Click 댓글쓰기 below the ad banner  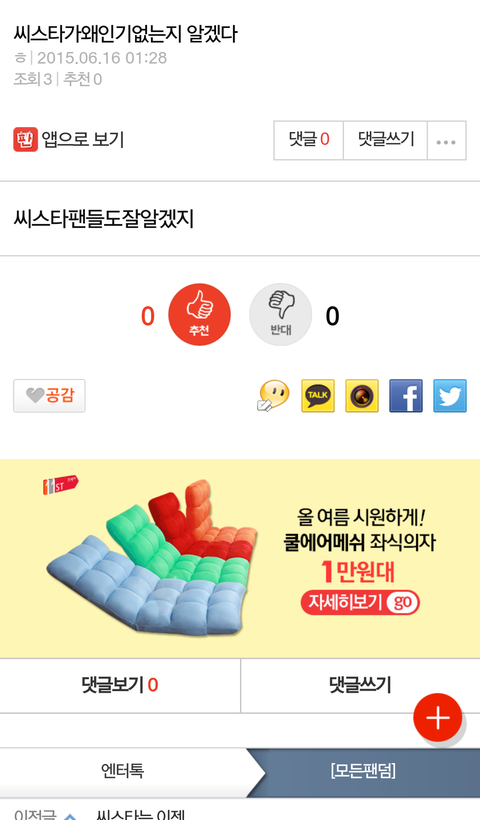(360, 685)
